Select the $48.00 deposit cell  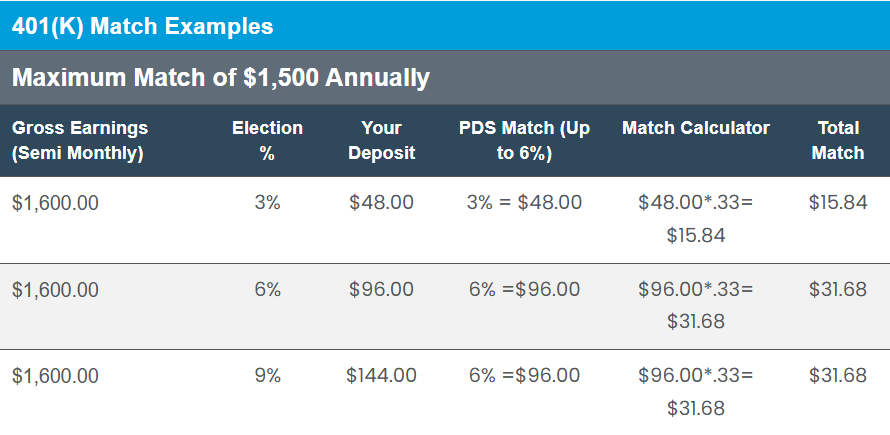[381, 203]
